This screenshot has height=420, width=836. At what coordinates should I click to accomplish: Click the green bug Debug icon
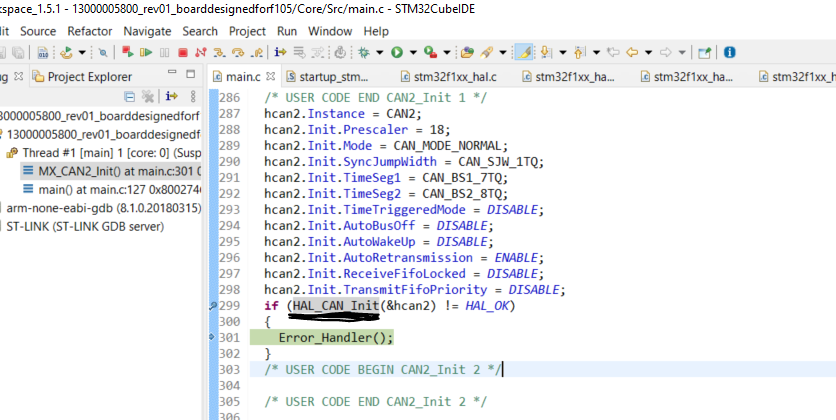click(364, 52)
